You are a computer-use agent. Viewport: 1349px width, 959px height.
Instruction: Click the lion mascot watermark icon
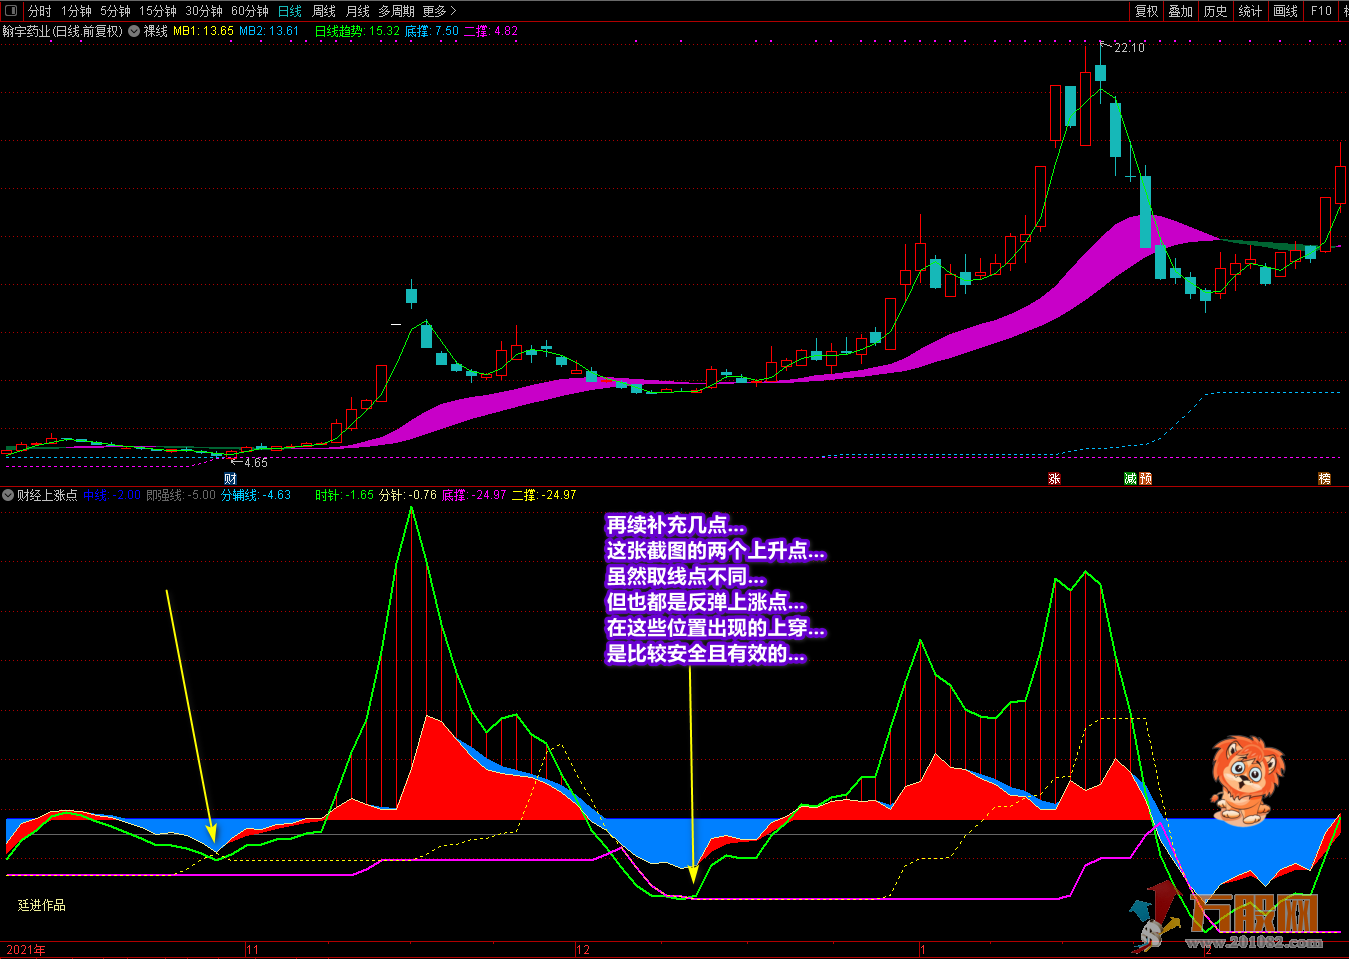1245,781
